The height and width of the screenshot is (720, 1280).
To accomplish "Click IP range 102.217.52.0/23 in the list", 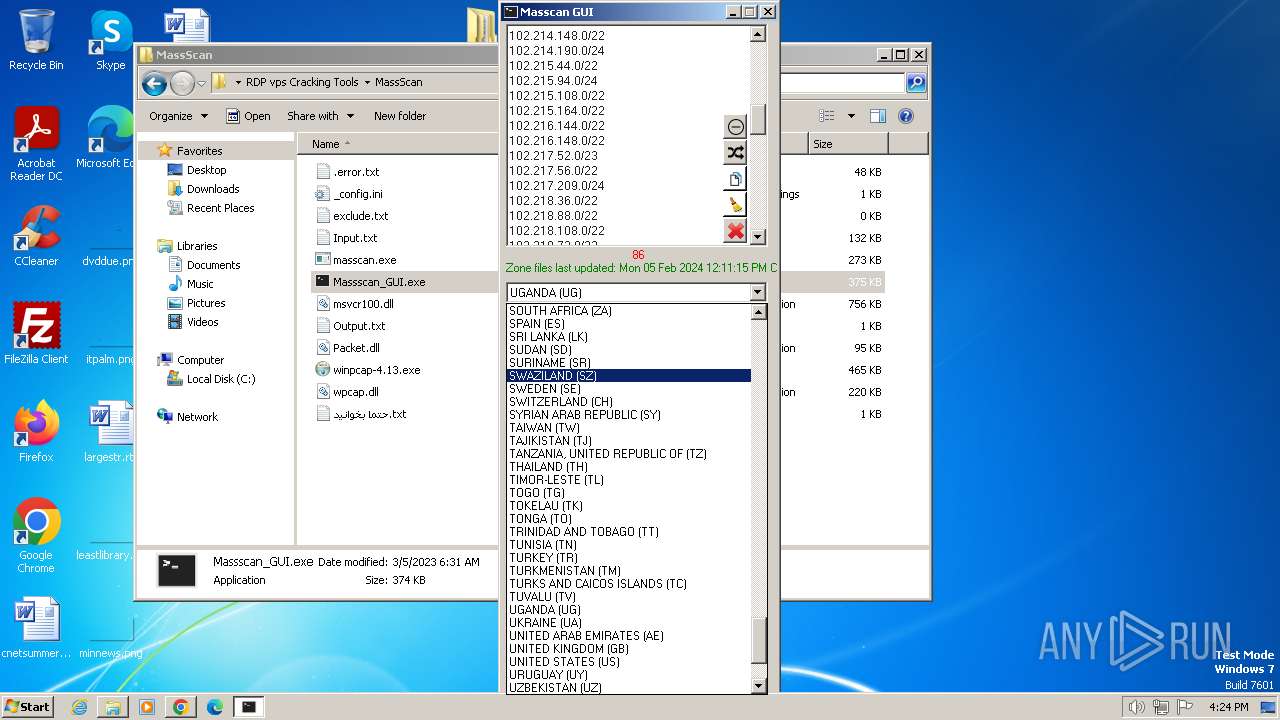I will [x=553, y=156].
